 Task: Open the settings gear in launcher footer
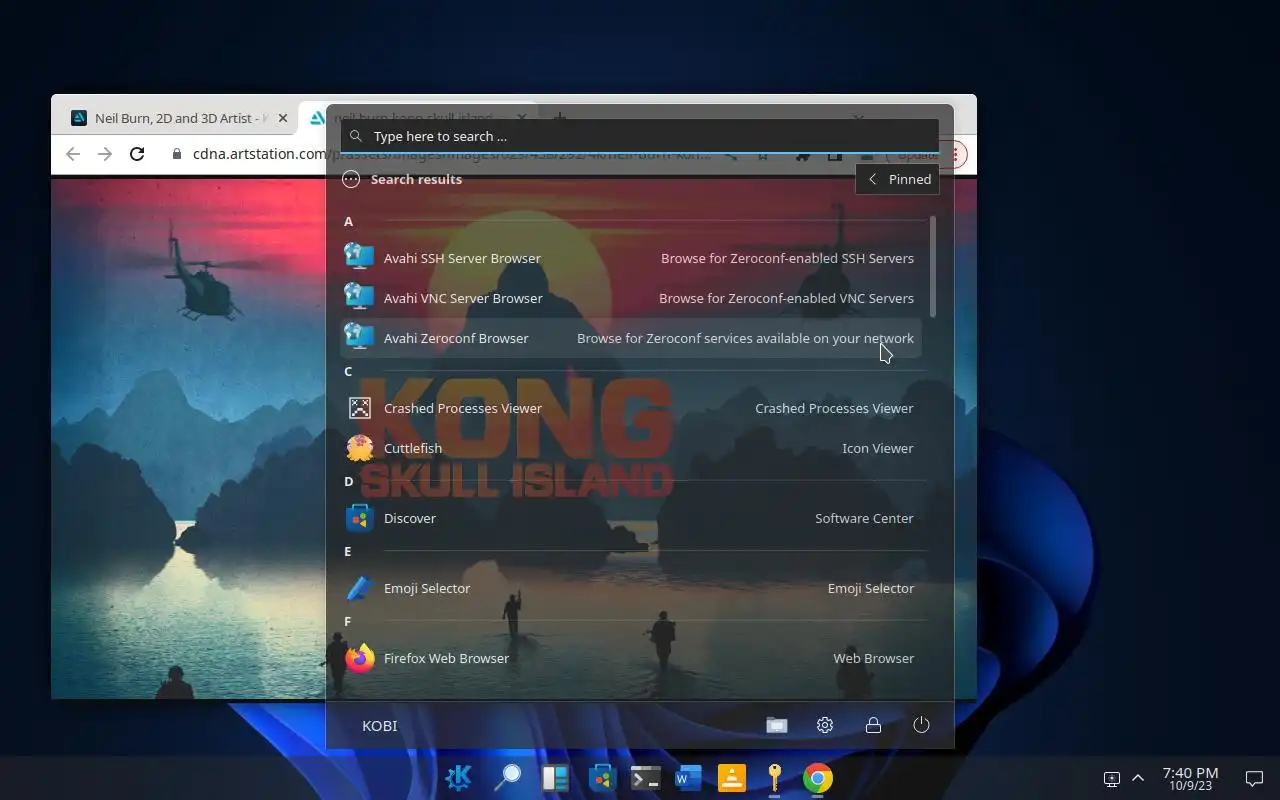(824, 725)
